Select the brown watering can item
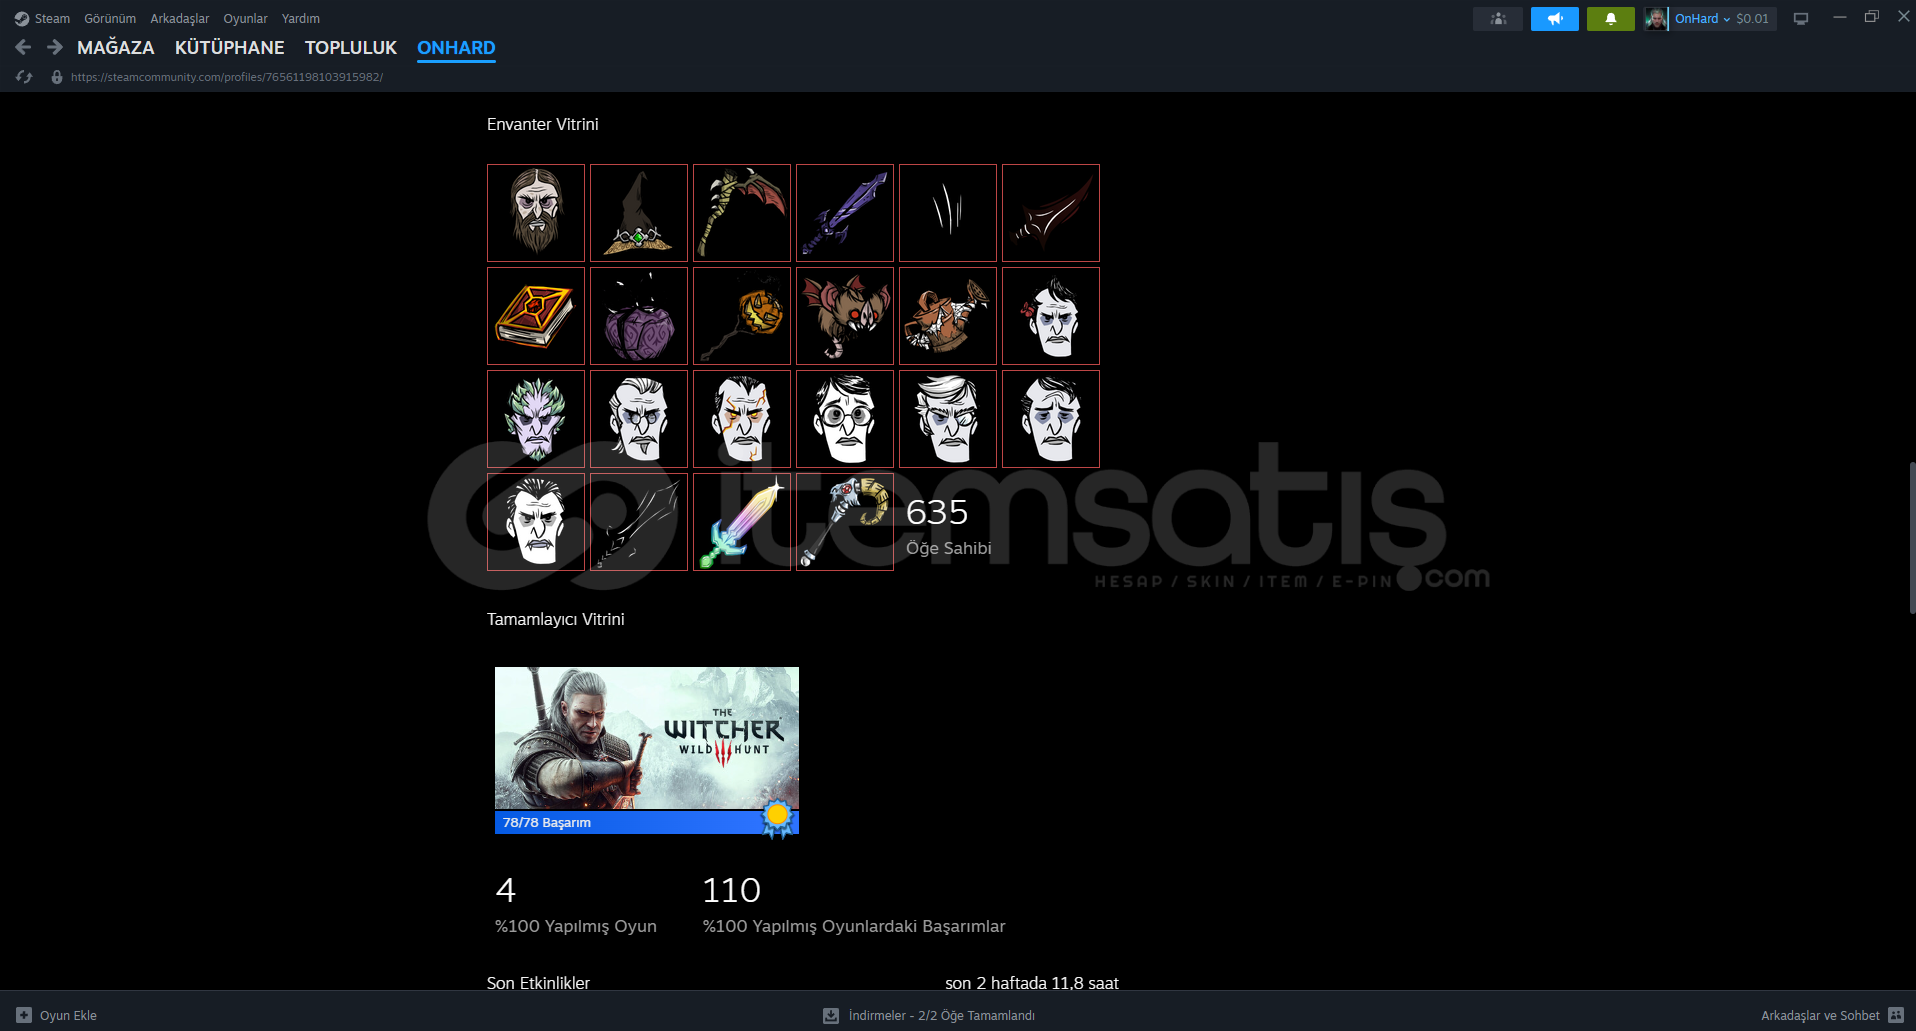 [948, 316]
